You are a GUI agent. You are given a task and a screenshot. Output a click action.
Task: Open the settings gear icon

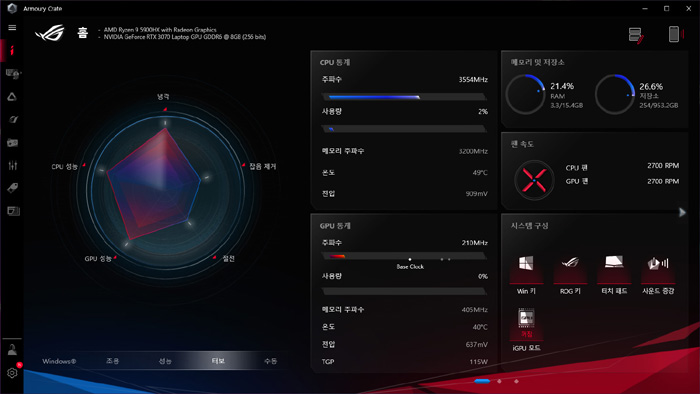pyautogui.click(x=12, y=373)
